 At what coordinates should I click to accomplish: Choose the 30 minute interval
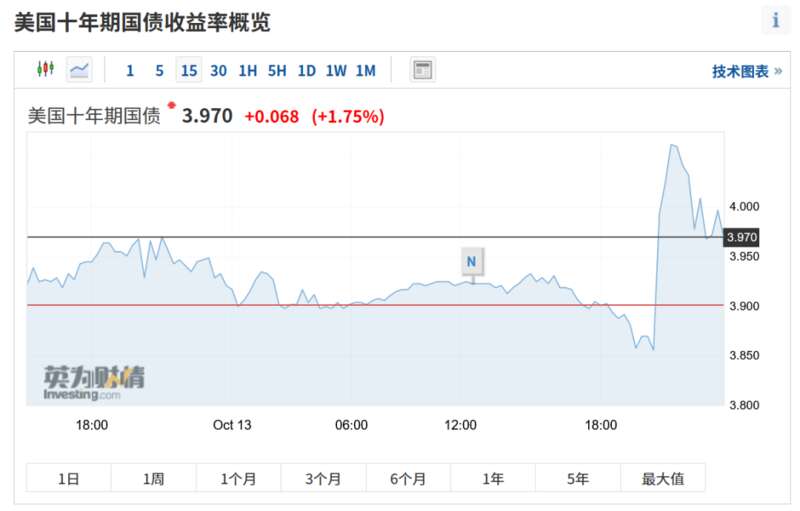point(218,70)
